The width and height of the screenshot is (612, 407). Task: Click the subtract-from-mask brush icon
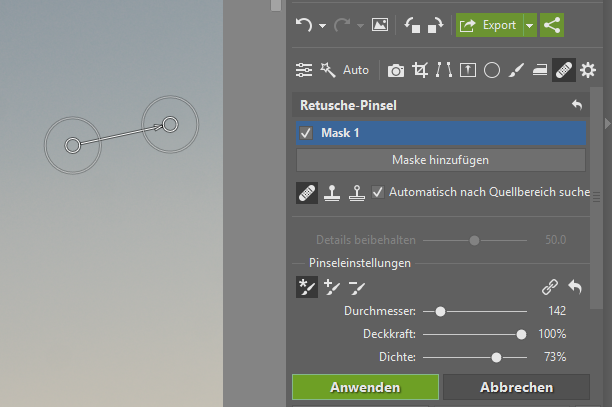pyautogui.click(x=357, y=287)
